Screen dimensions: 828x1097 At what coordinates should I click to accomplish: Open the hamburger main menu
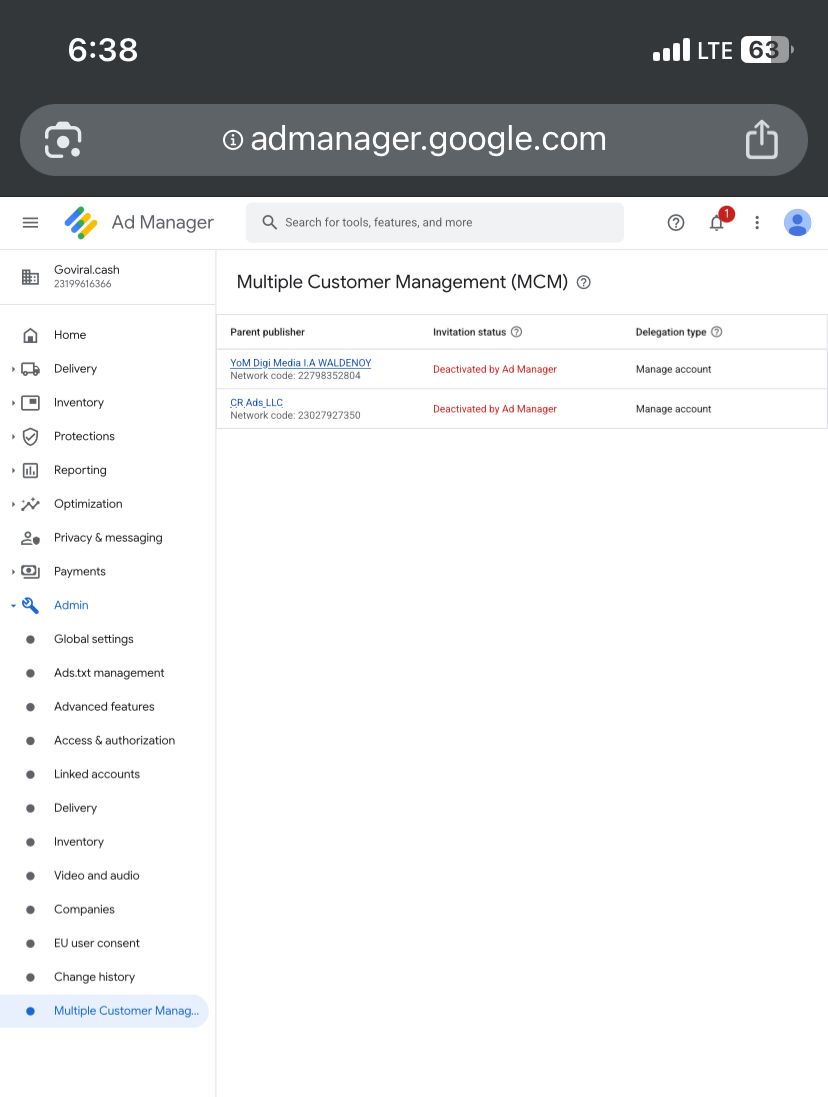click(x=30, y=222)
